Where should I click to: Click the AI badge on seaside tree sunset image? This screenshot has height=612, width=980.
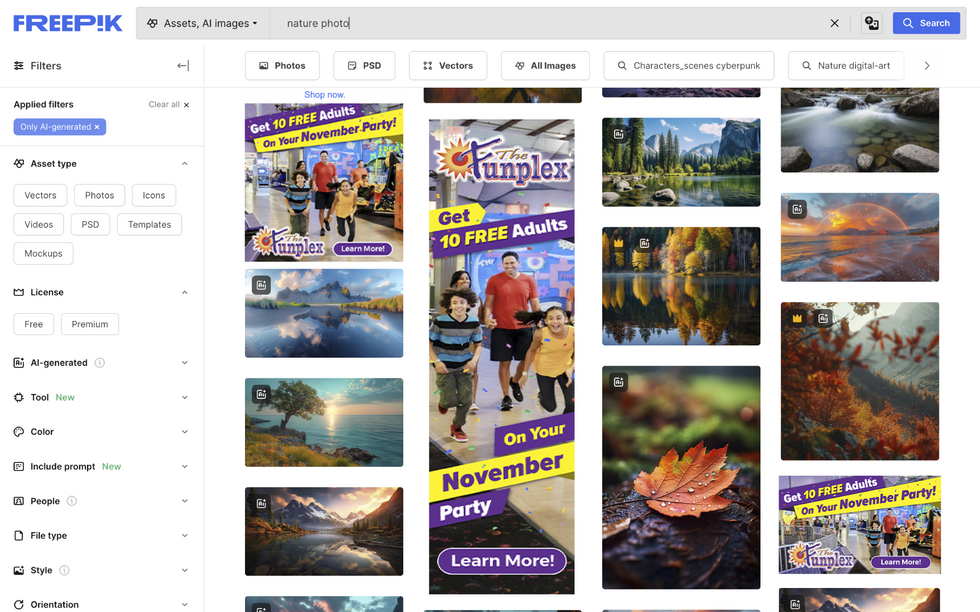point(261,394)
